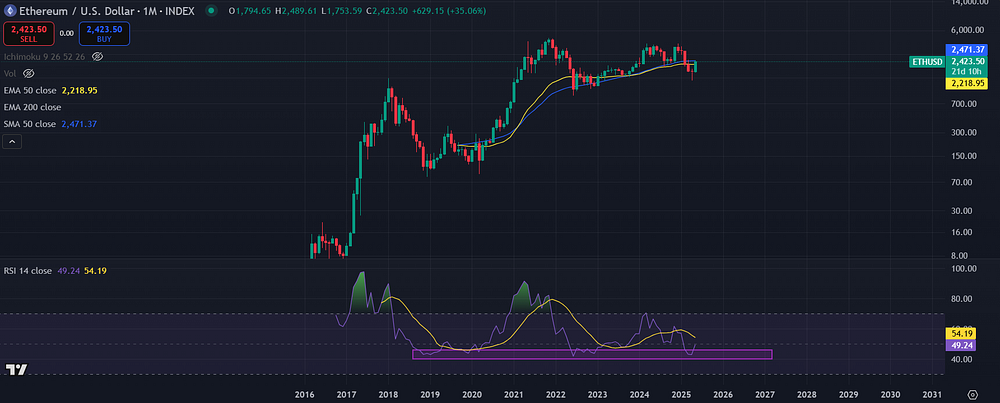Screen dimensions: 1000x403
Task: Click the 2016 label on time axis
Action: (304, 395)
